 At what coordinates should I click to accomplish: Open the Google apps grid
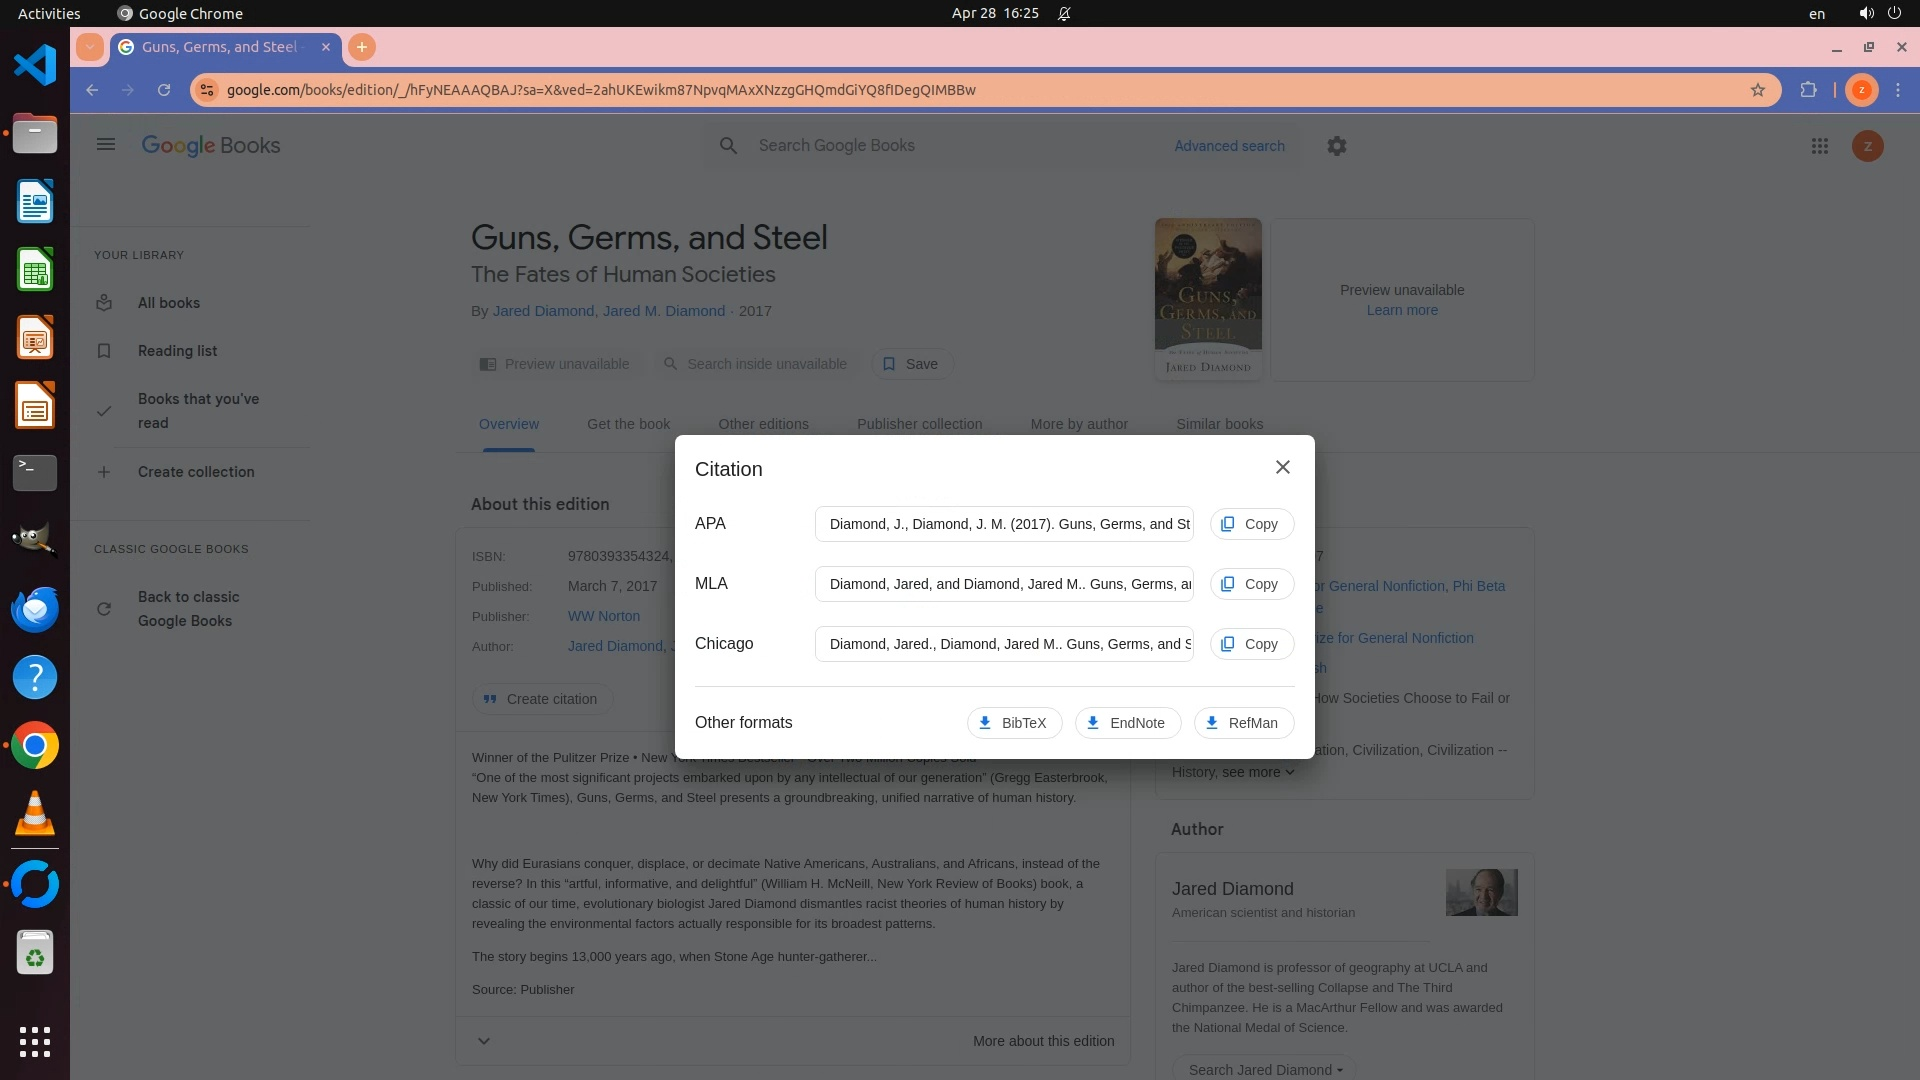pos(1819,146)
